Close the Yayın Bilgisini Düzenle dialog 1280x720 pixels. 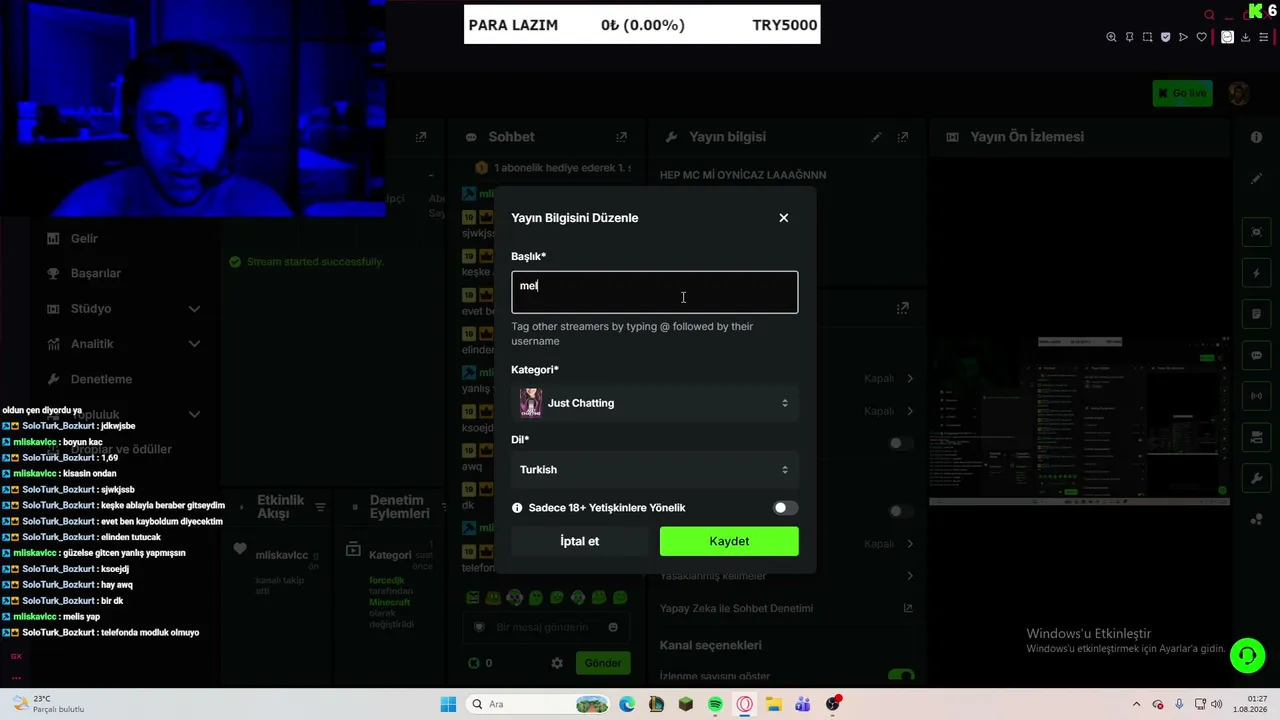(x=784, y=218)
